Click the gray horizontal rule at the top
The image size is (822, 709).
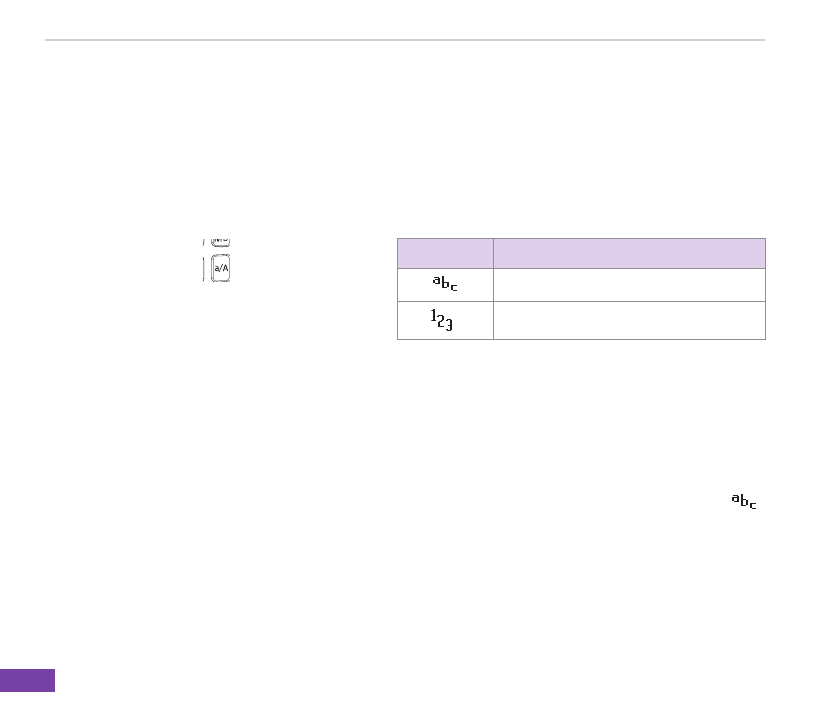coord(405,41)
